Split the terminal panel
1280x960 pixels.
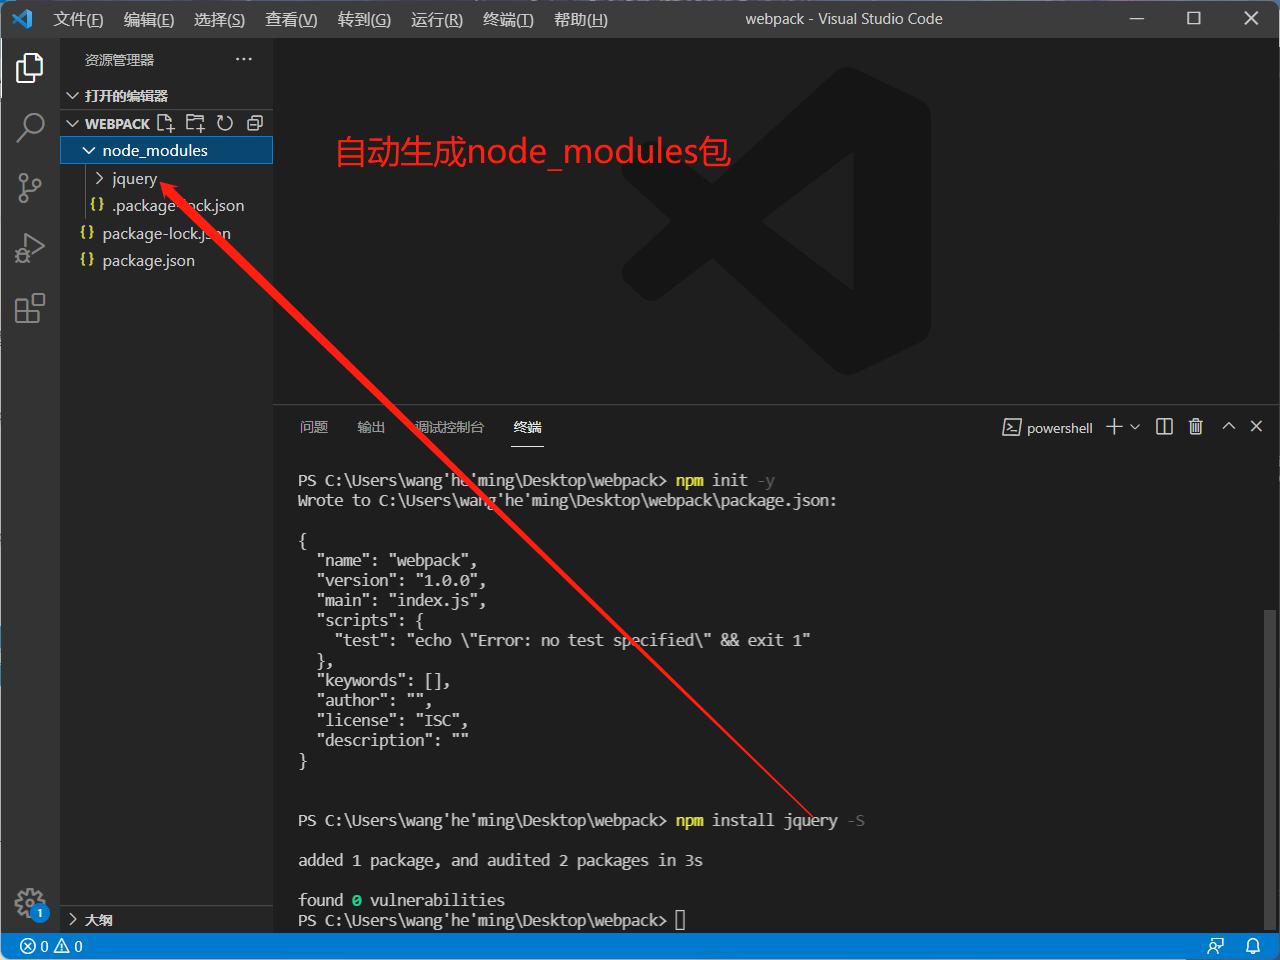pyautogui.click(x=1164, y=427)
